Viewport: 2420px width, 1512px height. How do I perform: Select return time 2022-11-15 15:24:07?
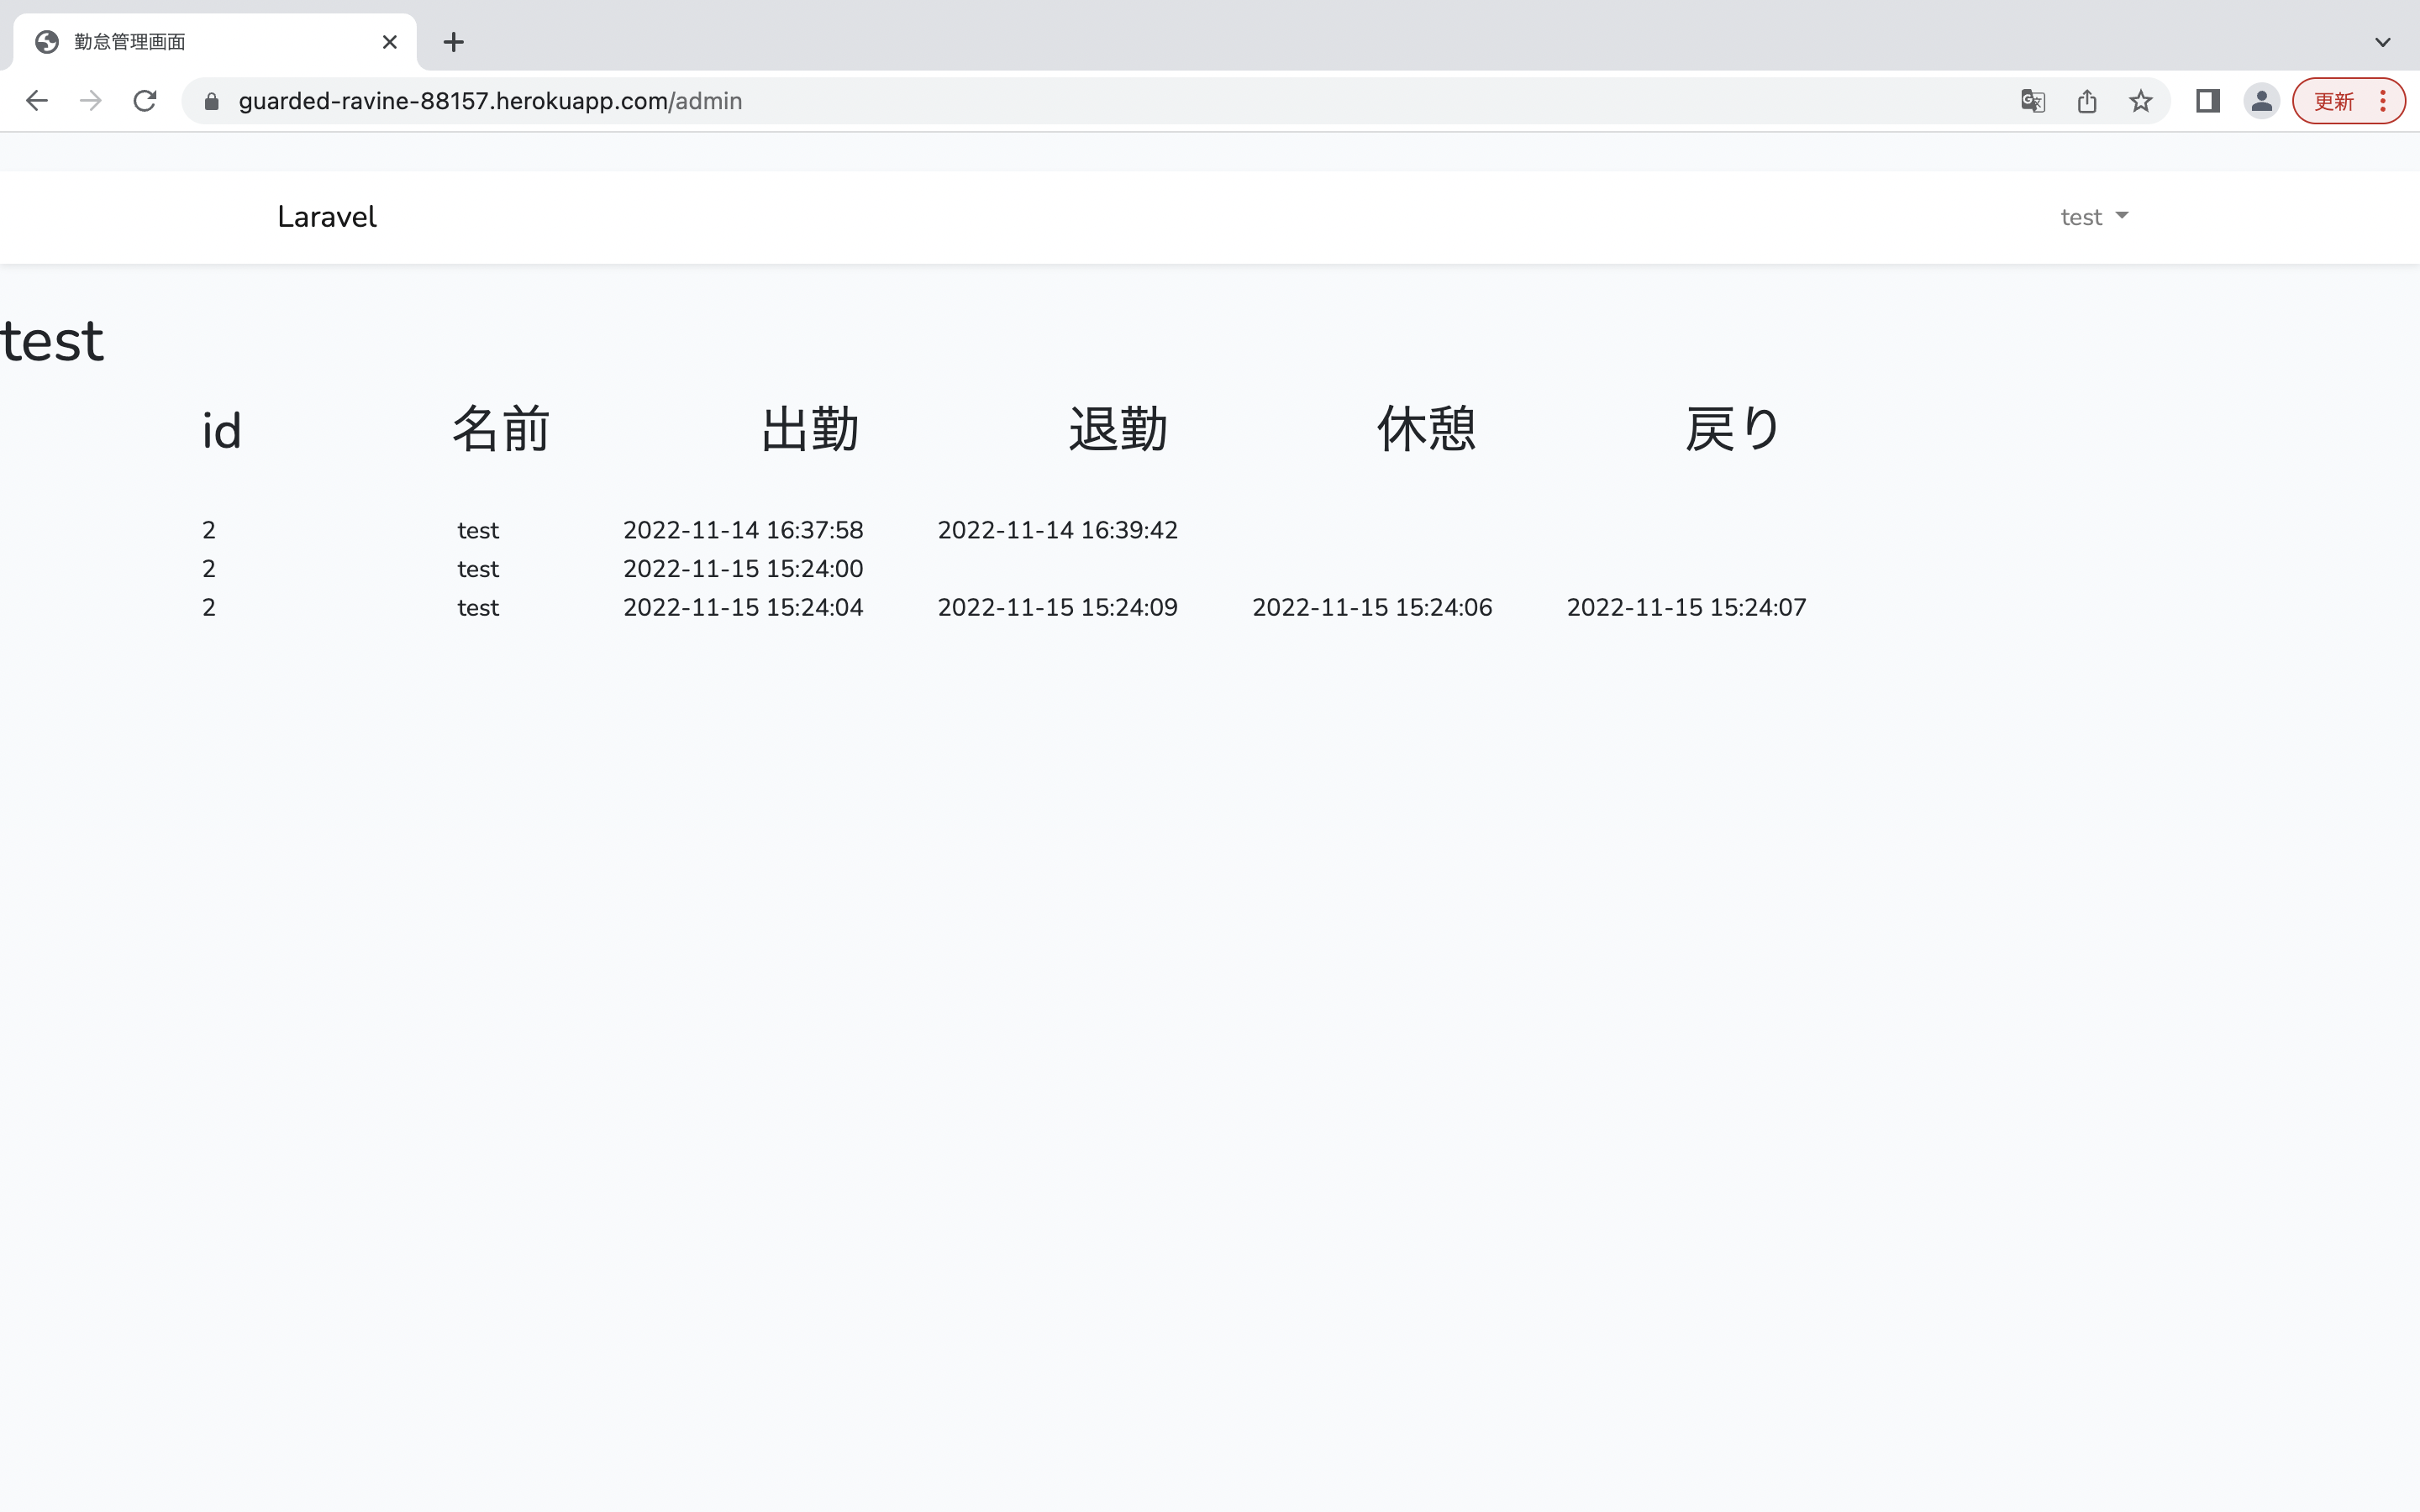coord(1686,608)
